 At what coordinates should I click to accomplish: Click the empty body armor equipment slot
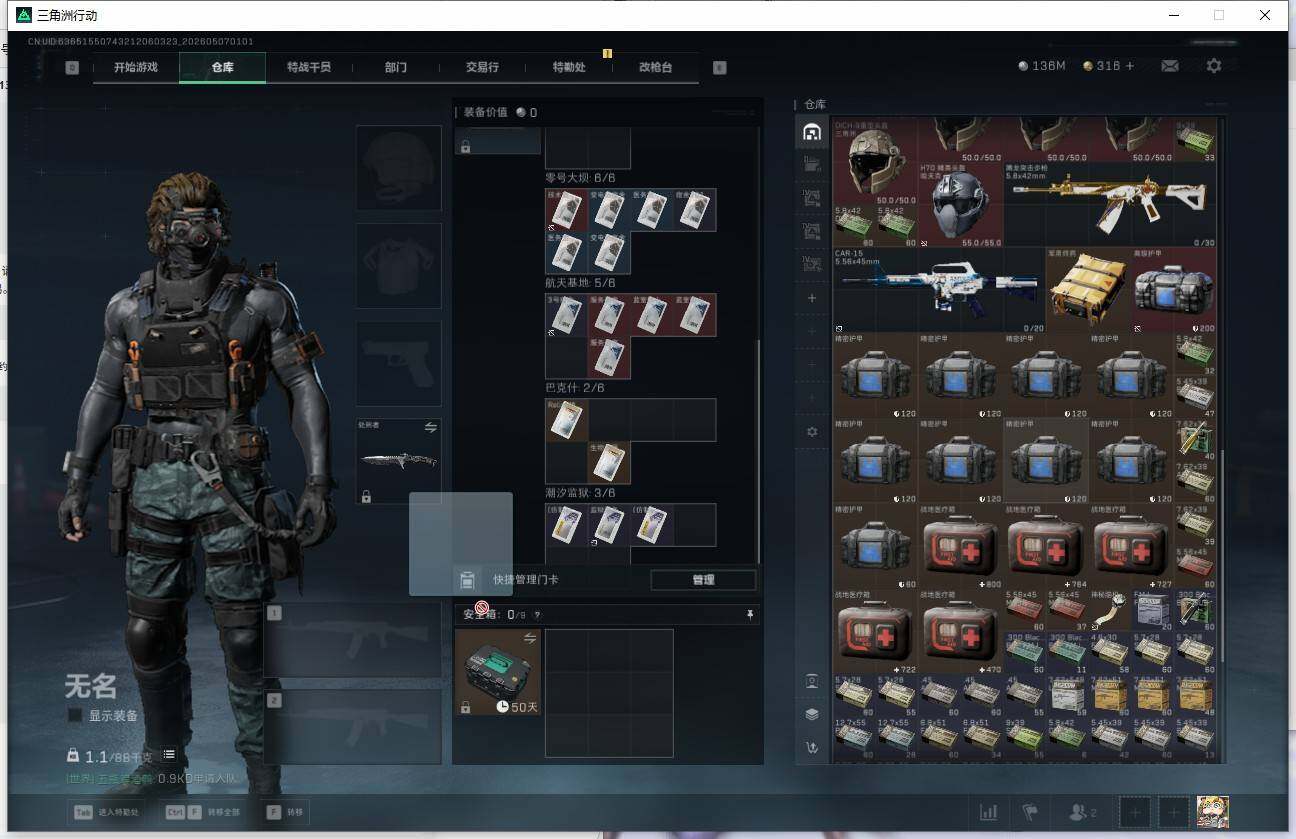[399, 266]
